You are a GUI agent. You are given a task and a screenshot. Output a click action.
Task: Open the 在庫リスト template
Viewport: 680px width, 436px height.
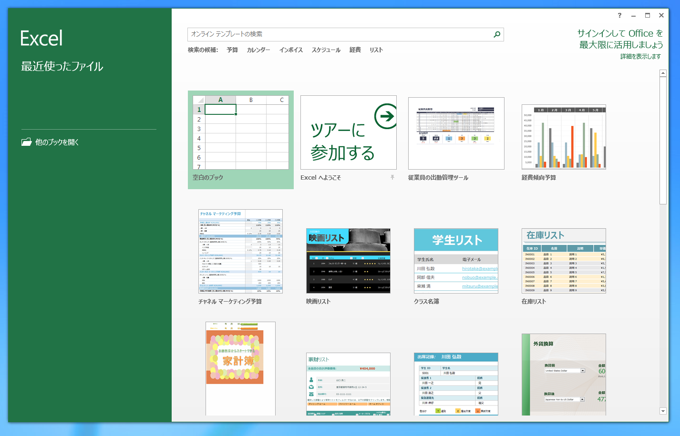pyautogui.click(x=563, y=261)
